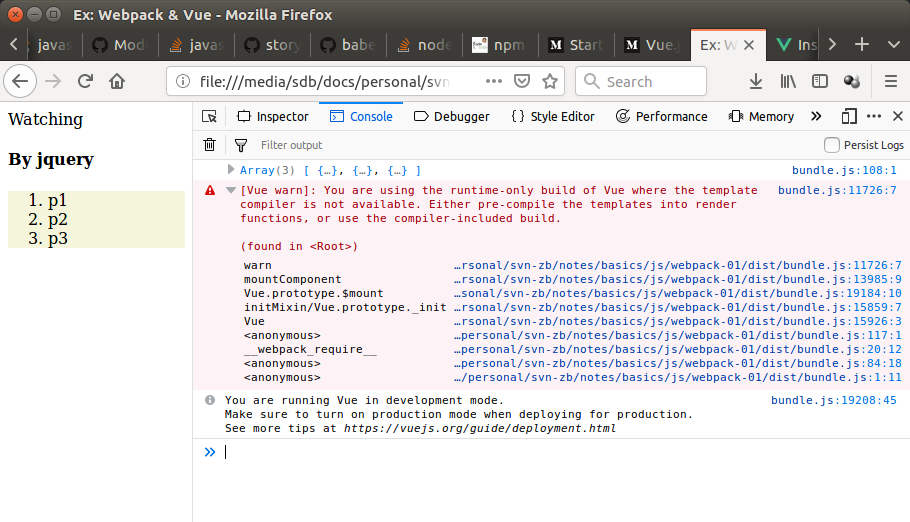
Task: Click the element picker icon in devtools
Action: coord(209,117)
